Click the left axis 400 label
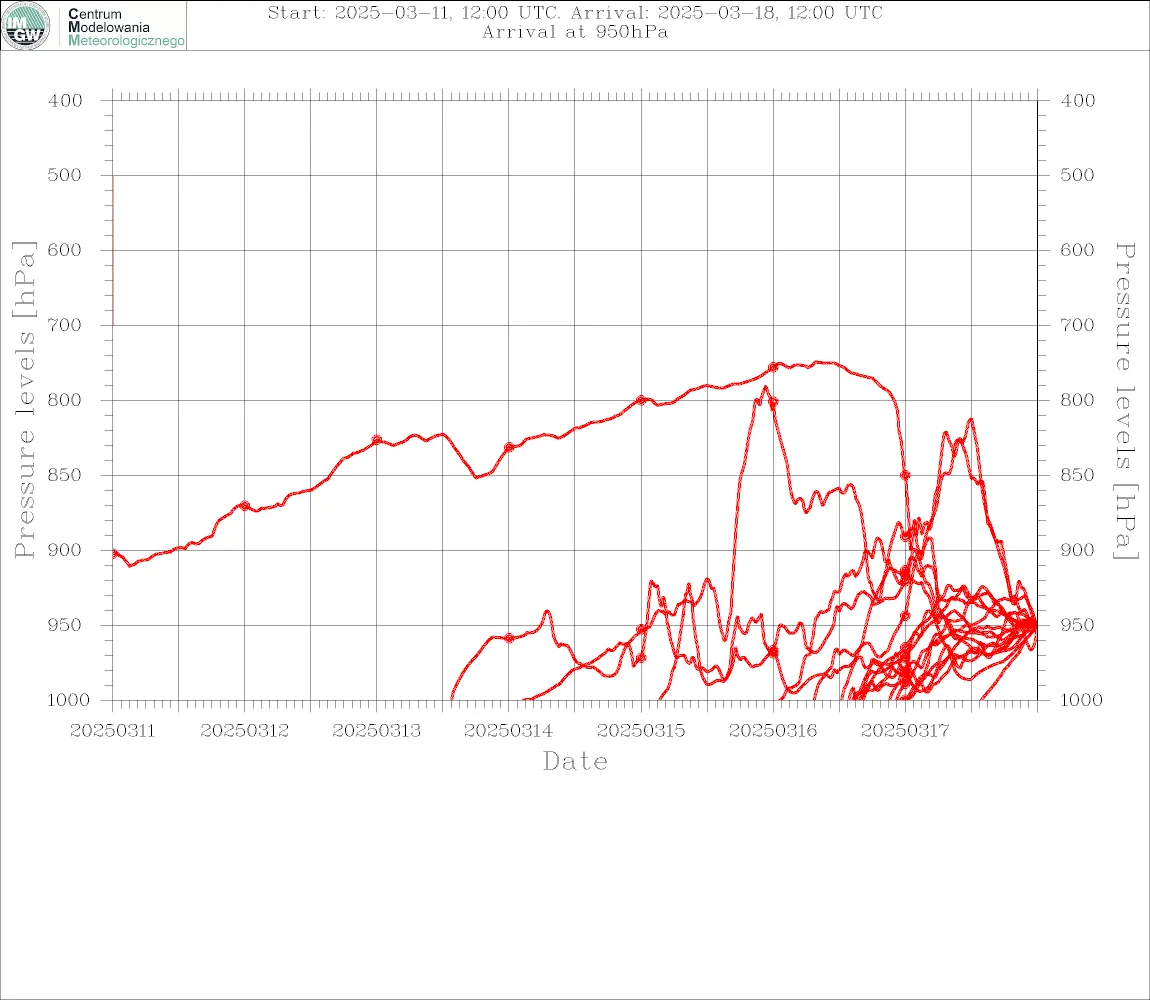Viewport: 1150px width, 1000px height. 65,101
